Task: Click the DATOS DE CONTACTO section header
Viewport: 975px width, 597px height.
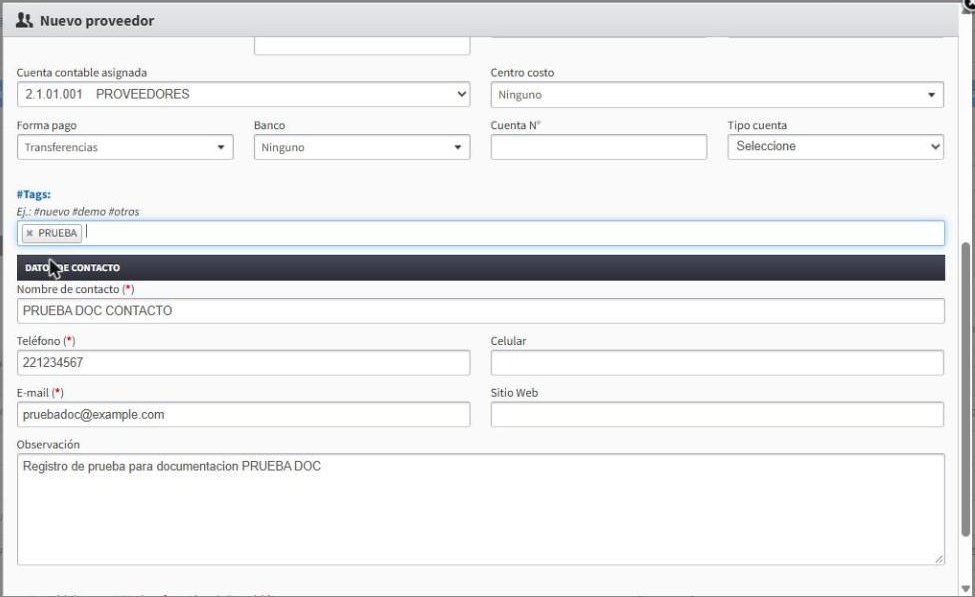Action: (481, 267)
